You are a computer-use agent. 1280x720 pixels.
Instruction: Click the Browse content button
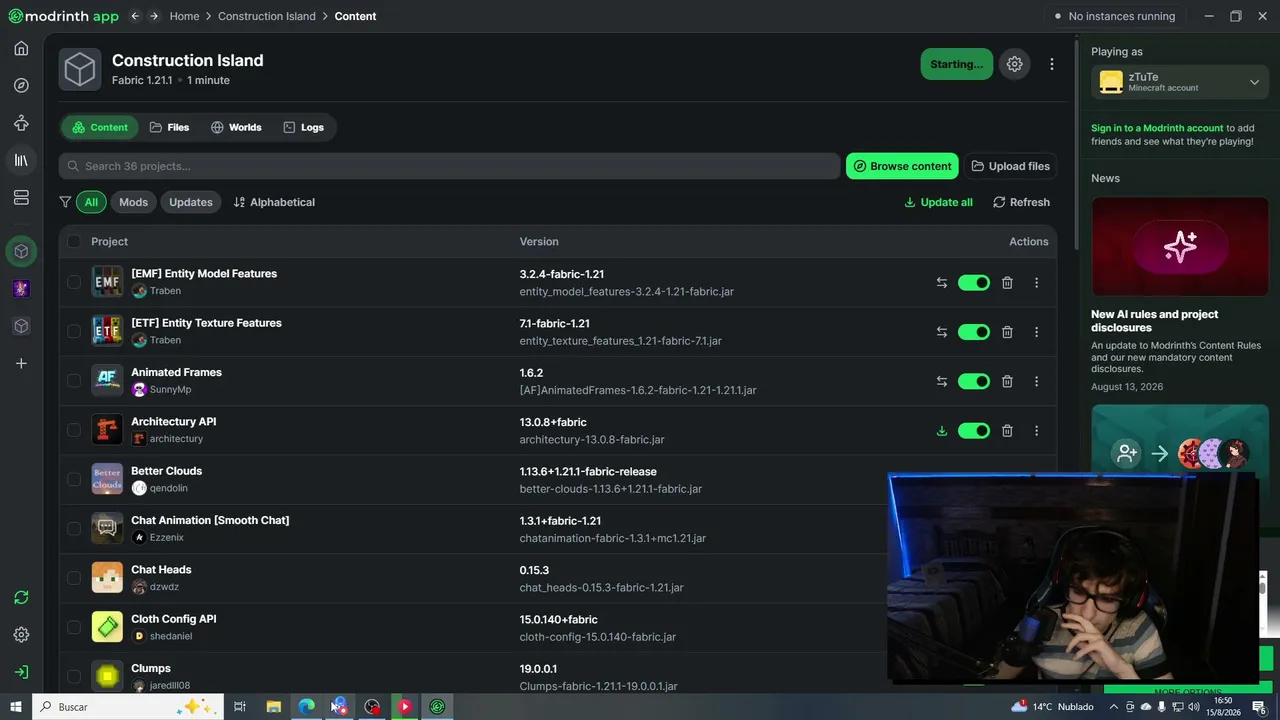tap(902, 166)
